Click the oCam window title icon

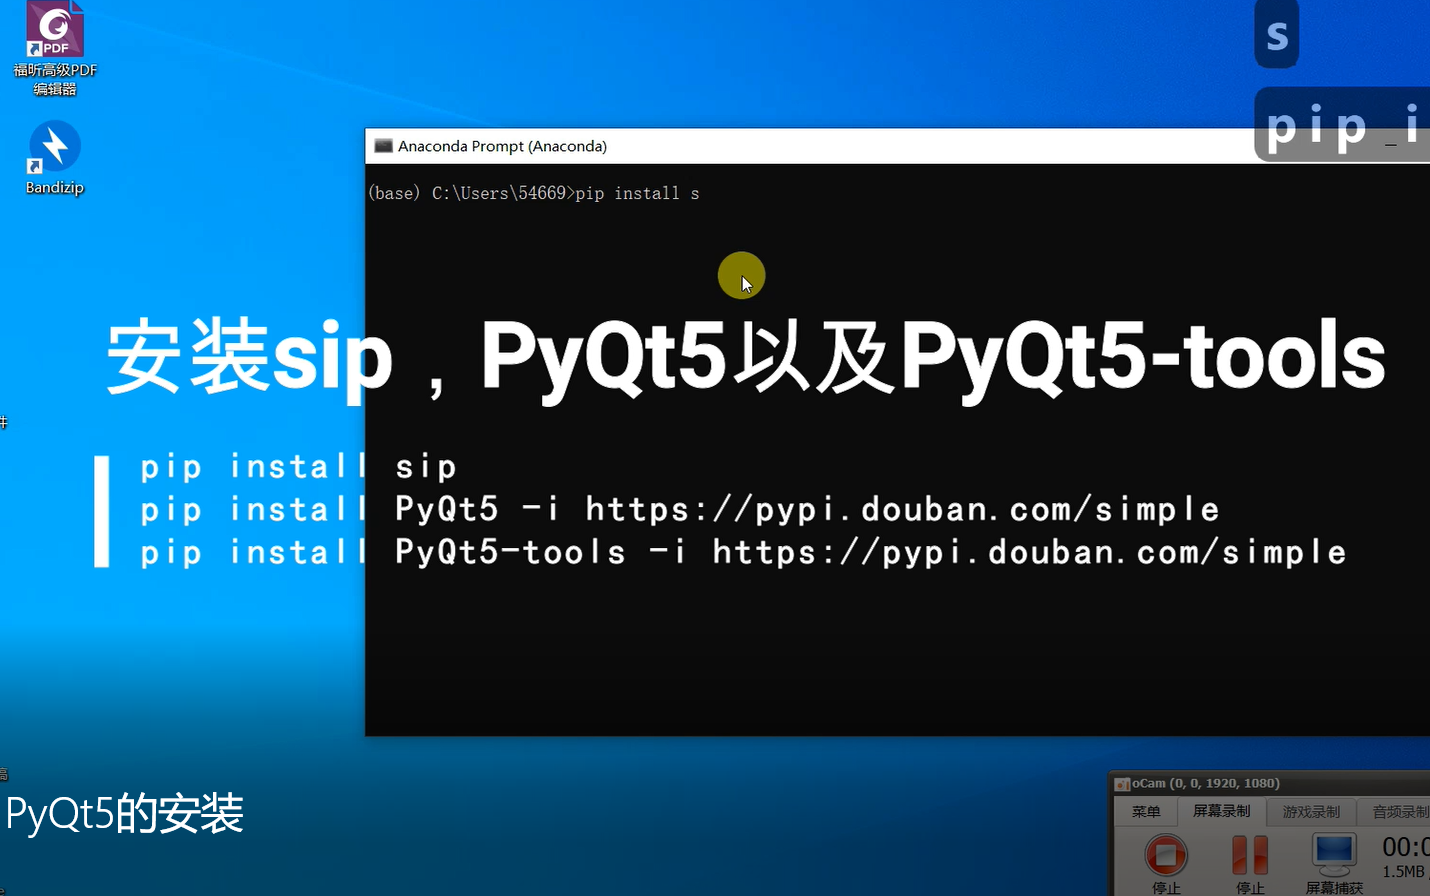pos(1122,784)
